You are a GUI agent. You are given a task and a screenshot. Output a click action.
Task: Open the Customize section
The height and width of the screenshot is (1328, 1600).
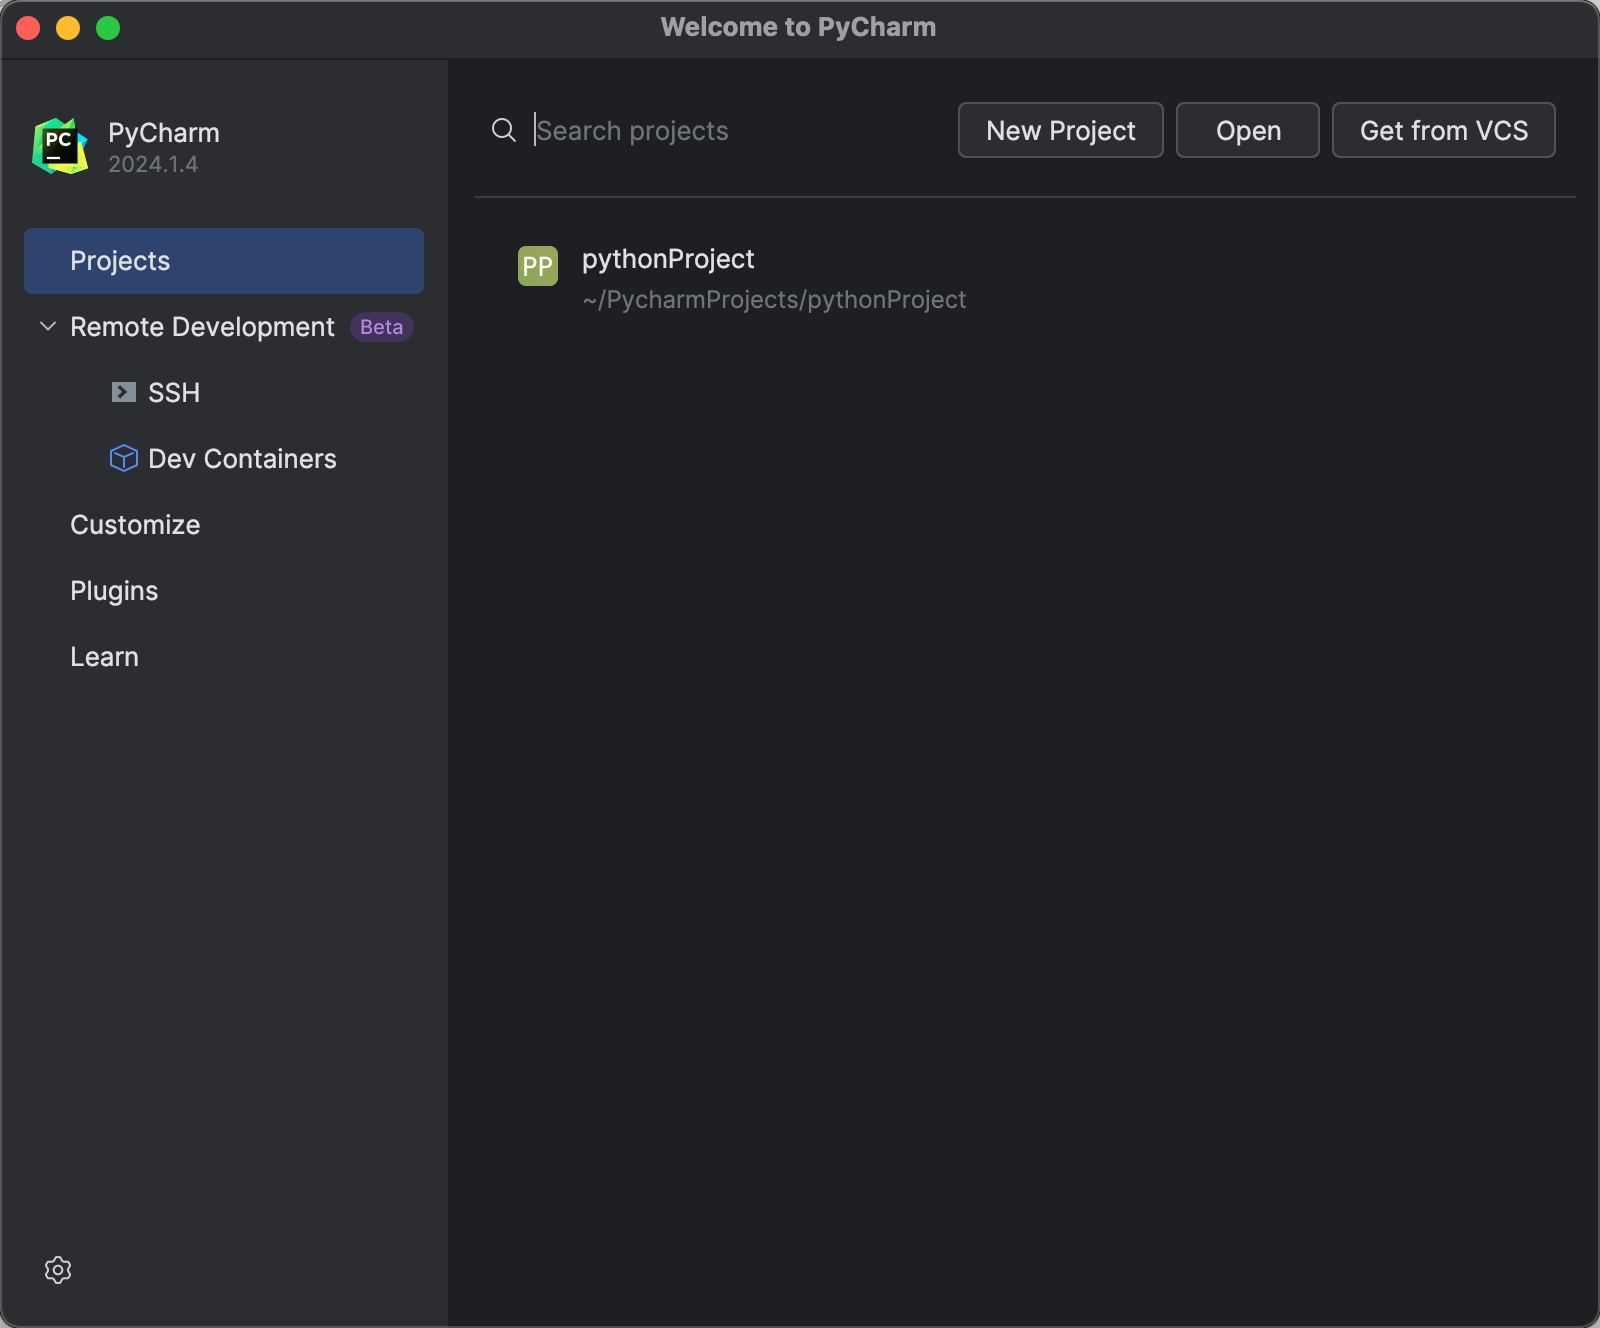[x=135, y=524]
